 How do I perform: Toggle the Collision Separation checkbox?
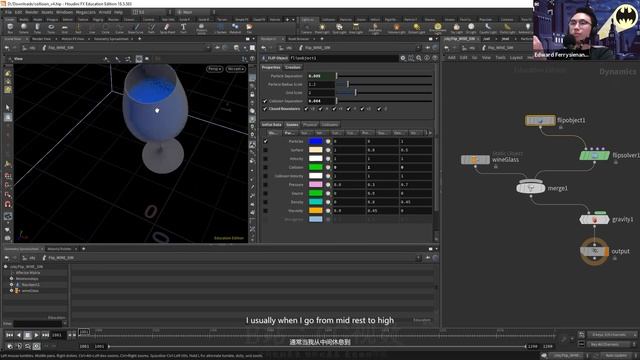pyautogui.click(x=265, y=101)
